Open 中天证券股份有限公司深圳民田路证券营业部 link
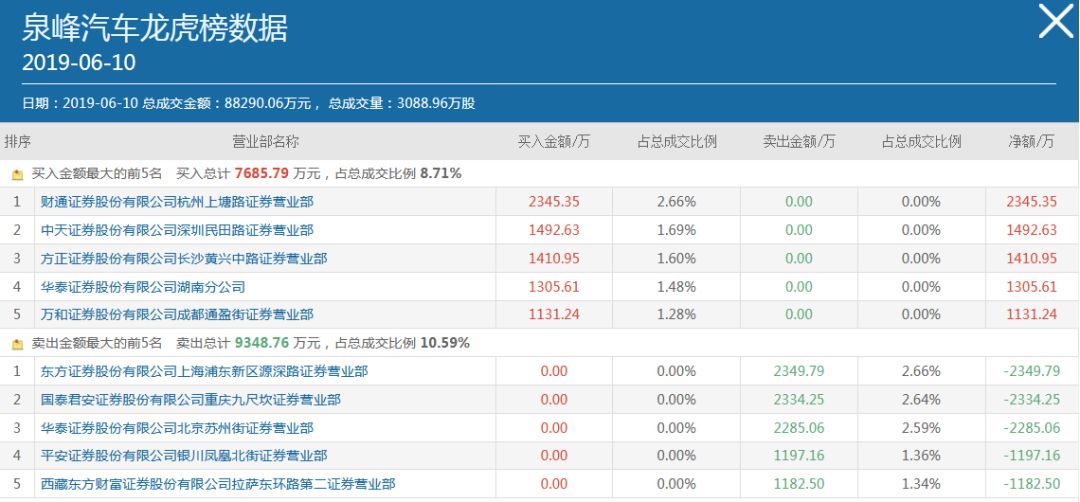Viewport: 1080px width, 502px height. point(177,230)
